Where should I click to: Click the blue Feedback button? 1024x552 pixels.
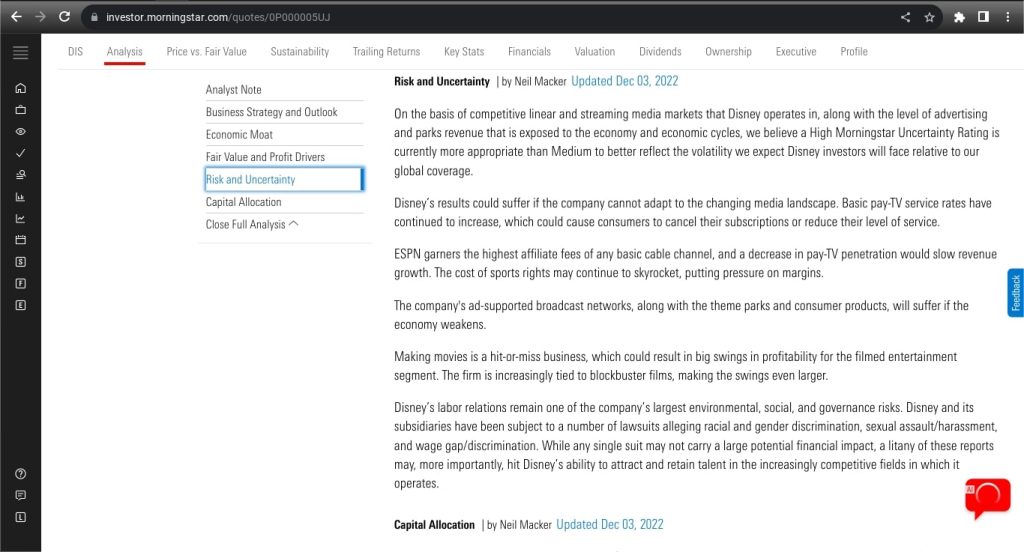coord(1015,293)
